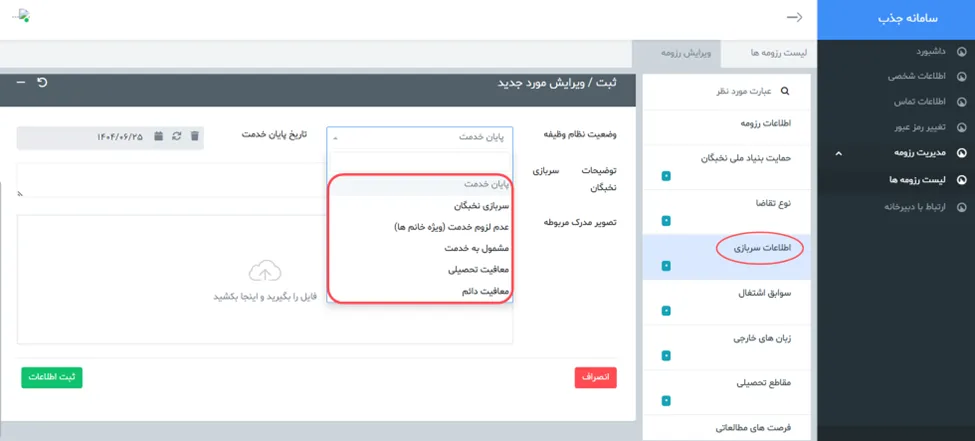
Task: Click the green ثبت اطلاعات button
Action: click(x=51, y=377)
